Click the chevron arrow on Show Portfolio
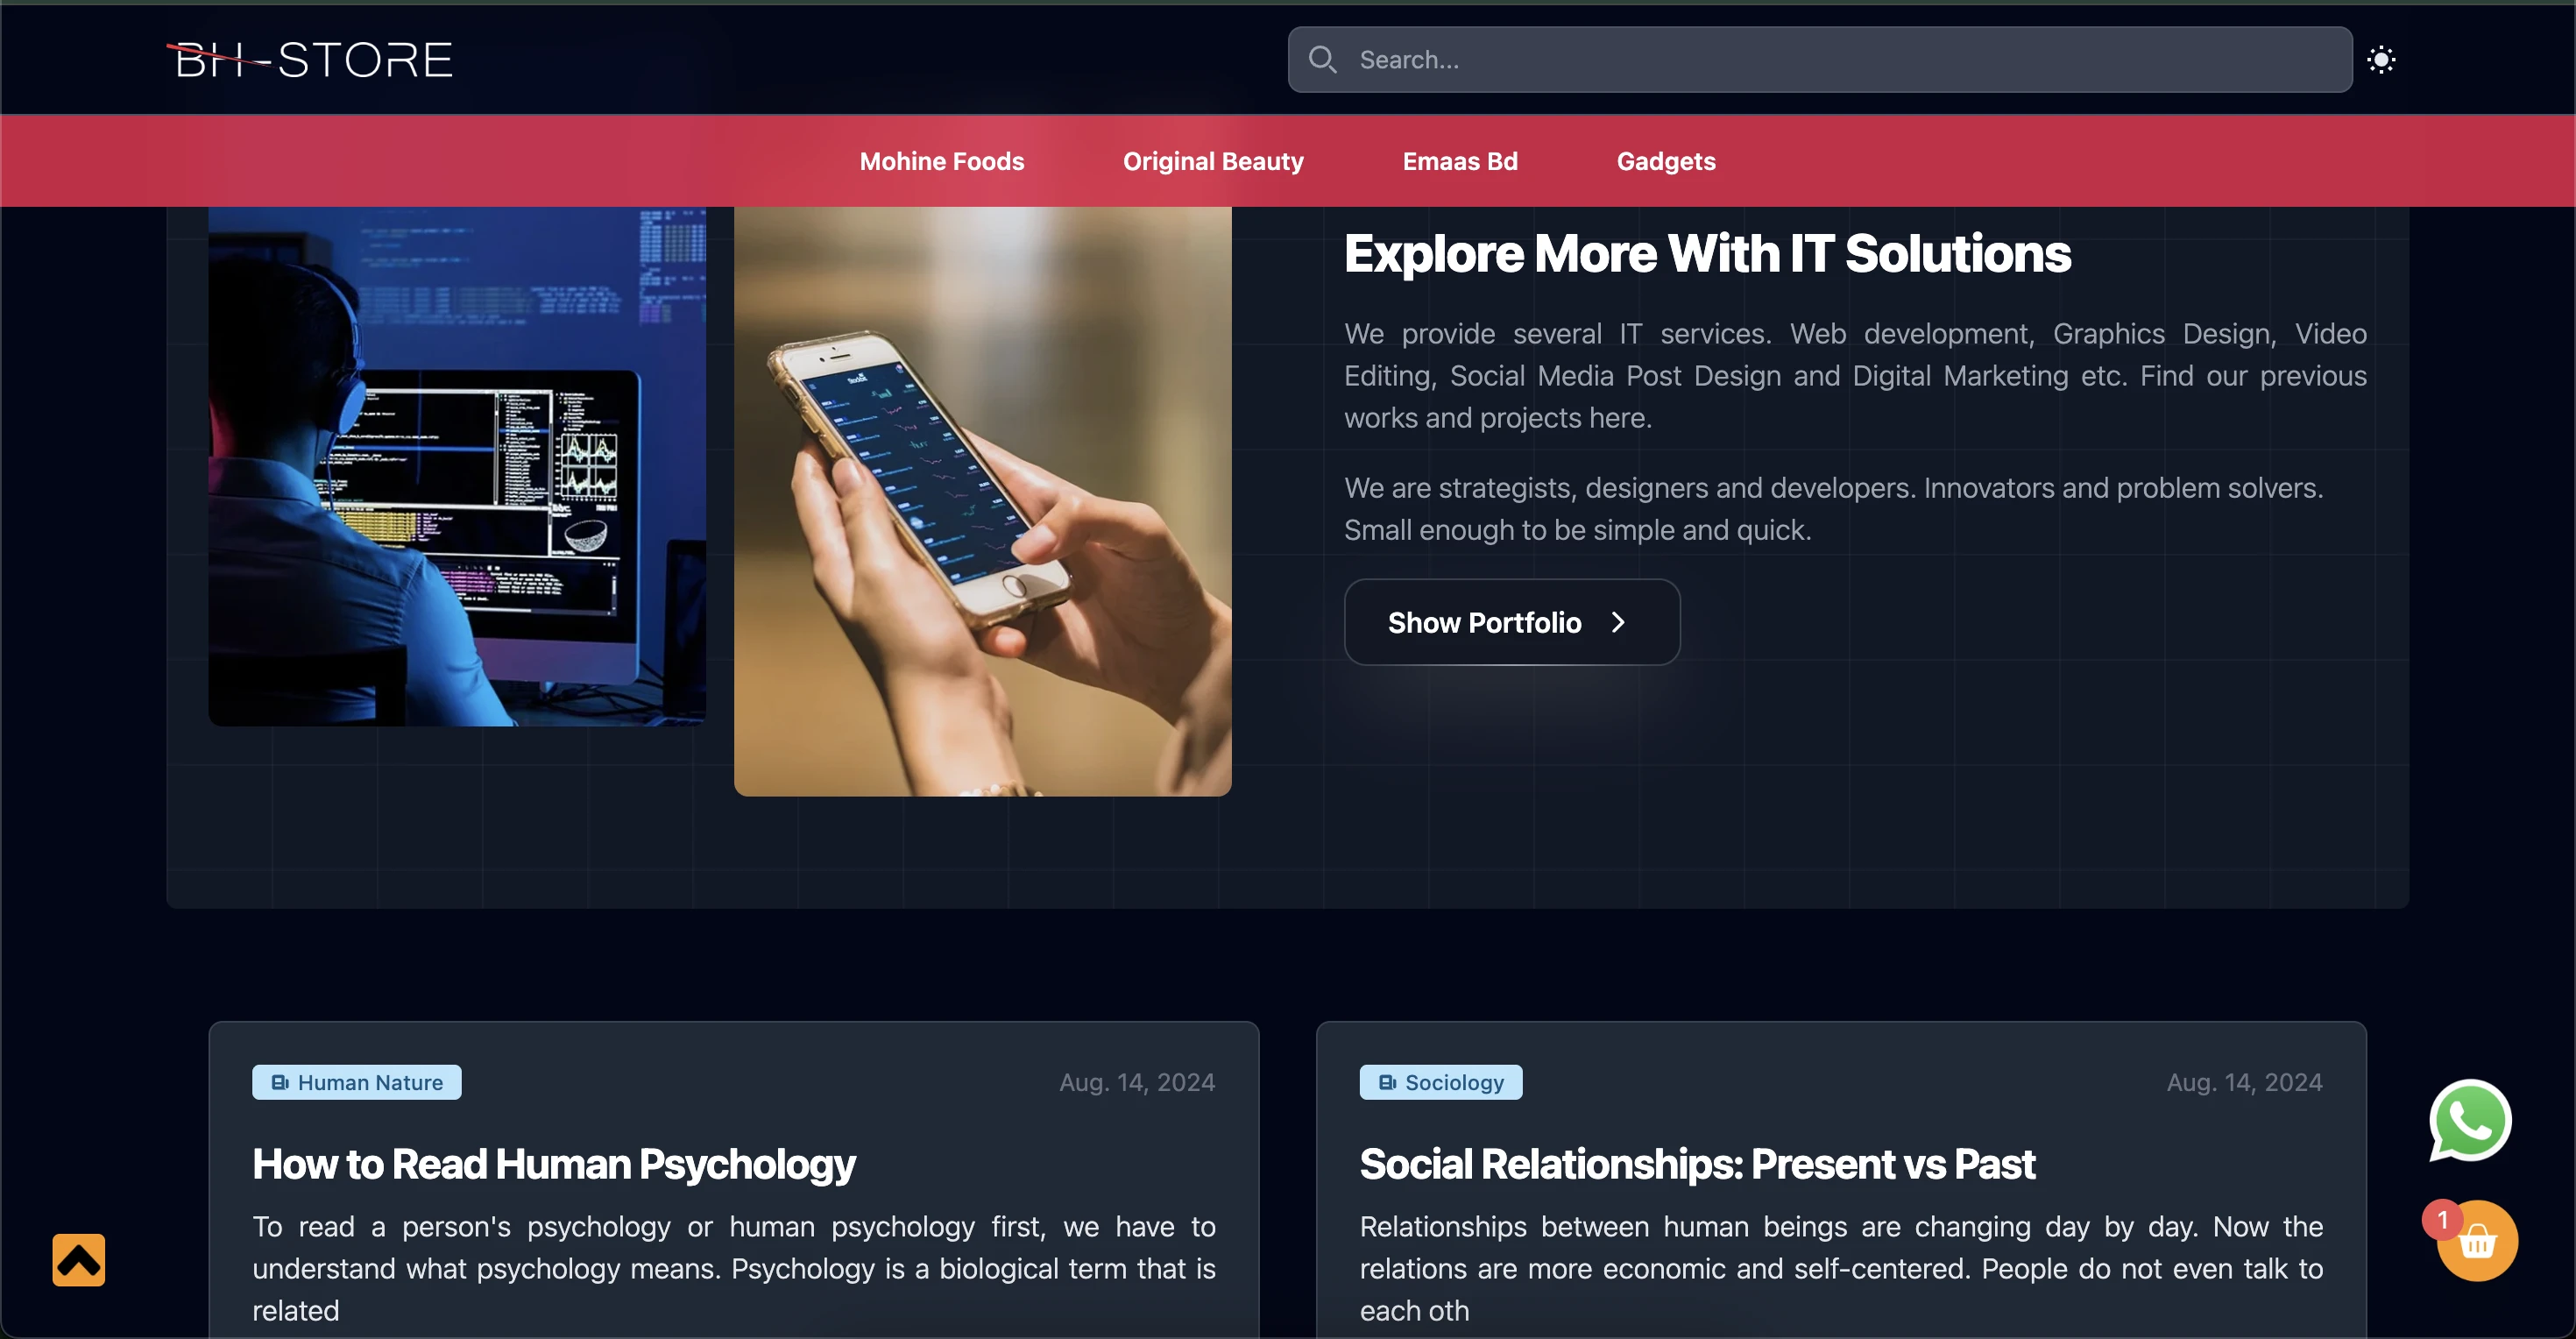This screenshot has height=1339, width=2576. tap(1618, 622)
